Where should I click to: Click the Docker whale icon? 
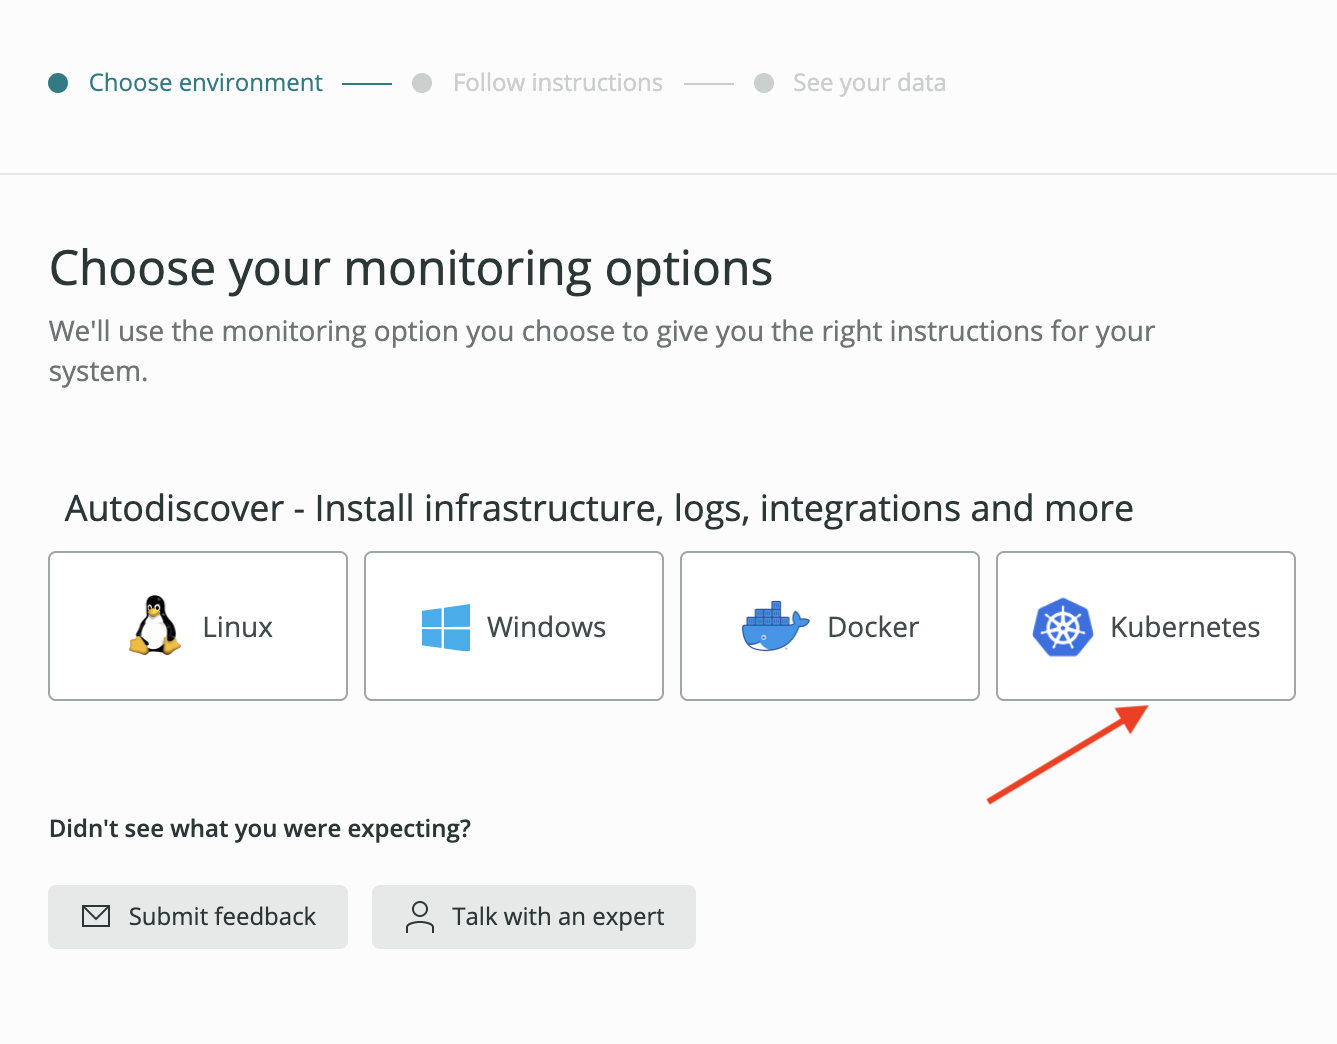[775, 627]
